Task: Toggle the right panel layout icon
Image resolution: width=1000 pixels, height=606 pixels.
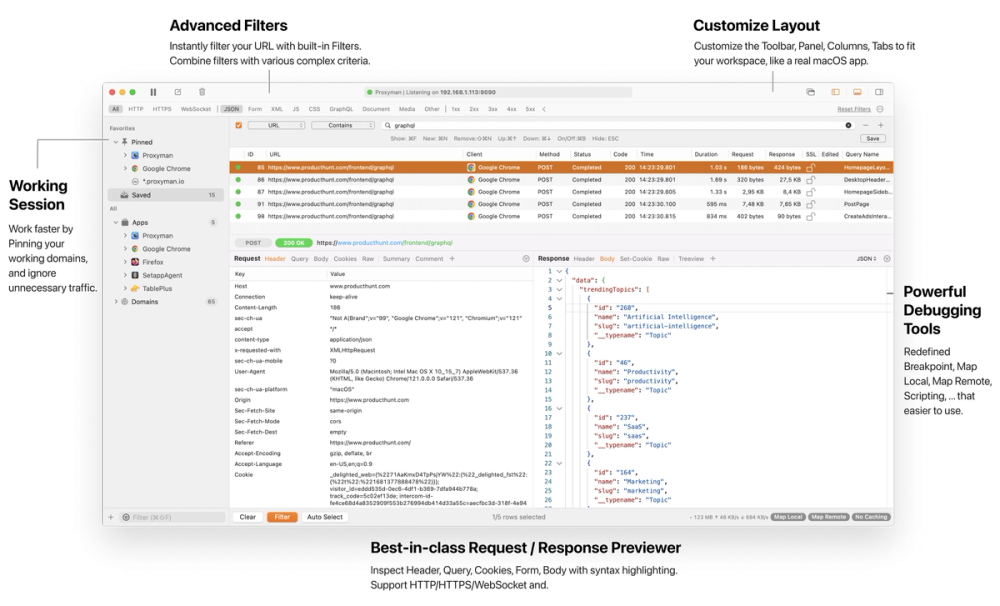Action: 879,92
